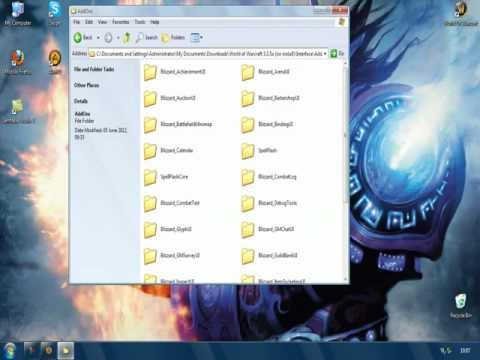Viewport: 480px width, 360px height.
Task: Select the World of Warcraft desktop shortcut
Action: click(461, 14)
